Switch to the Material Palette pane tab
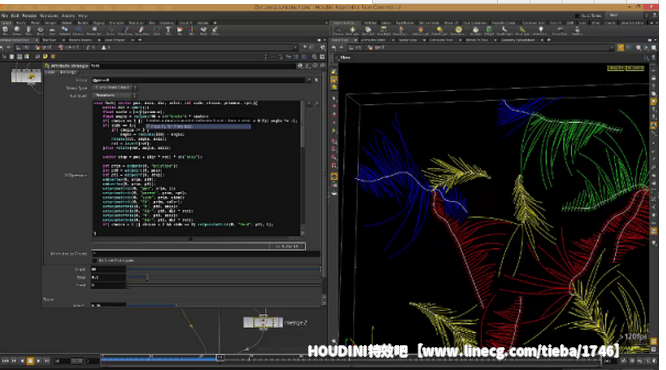 coord(81,40)
